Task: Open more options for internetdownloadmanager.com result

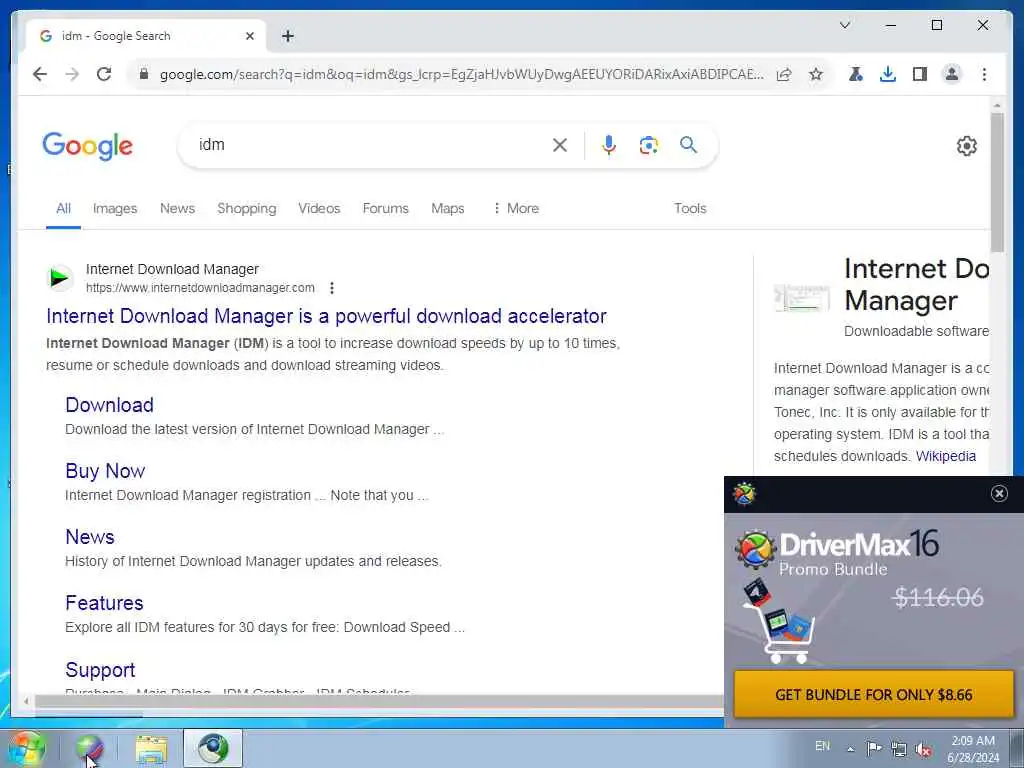Action: coord(332,288)
